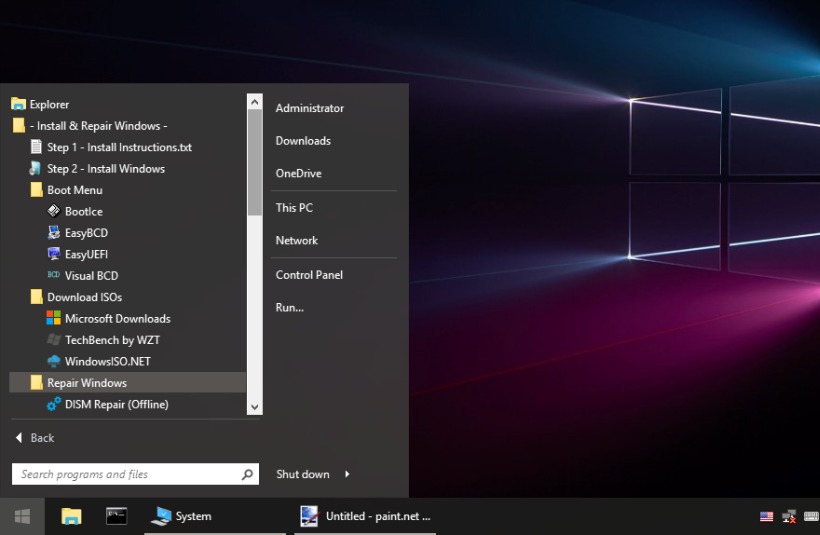Open the Explorer entry icon
This screenshot has height=535, width=820.
(18, 104)
